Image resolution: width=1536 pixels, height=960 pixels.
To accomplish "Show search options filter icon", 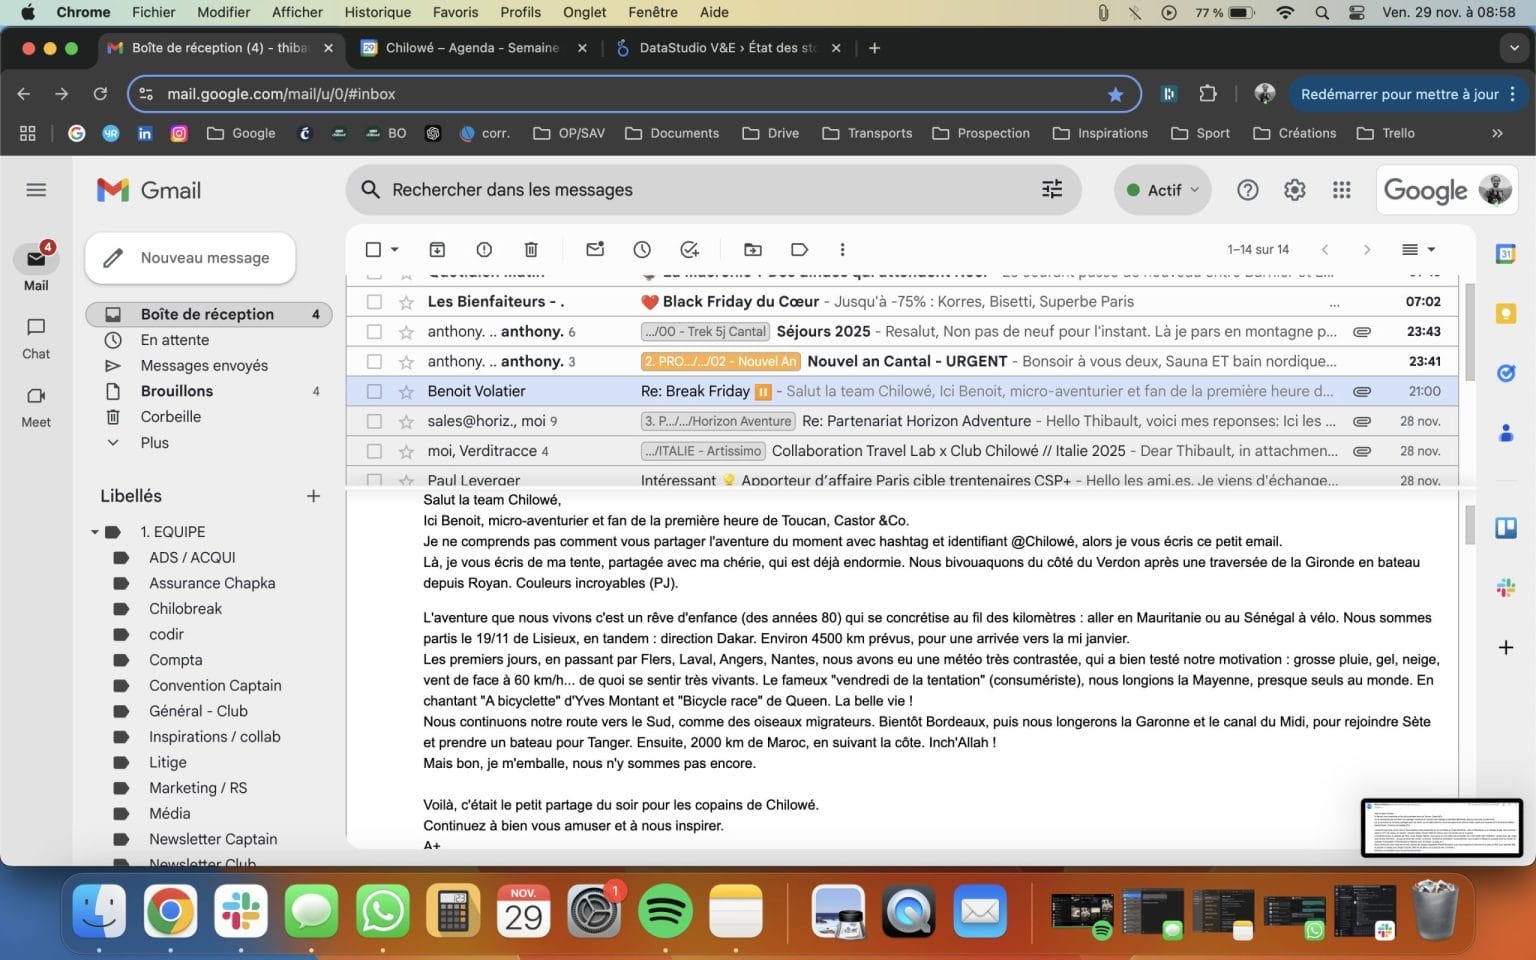I will click(1052, 189).
